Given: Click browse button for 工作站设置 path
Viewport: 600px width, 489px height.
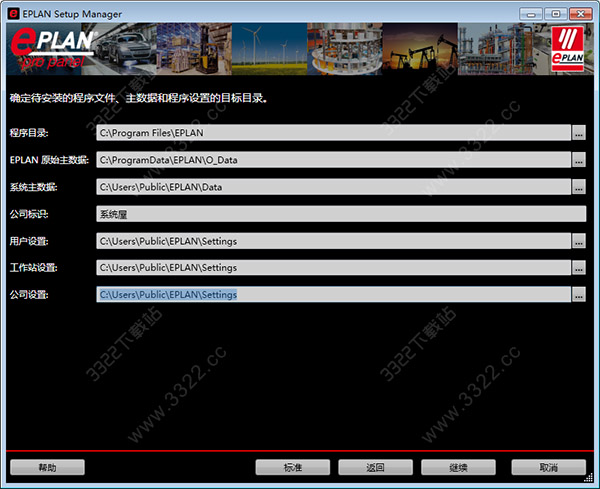Looking at the screenshot, I should coord(579,267).
